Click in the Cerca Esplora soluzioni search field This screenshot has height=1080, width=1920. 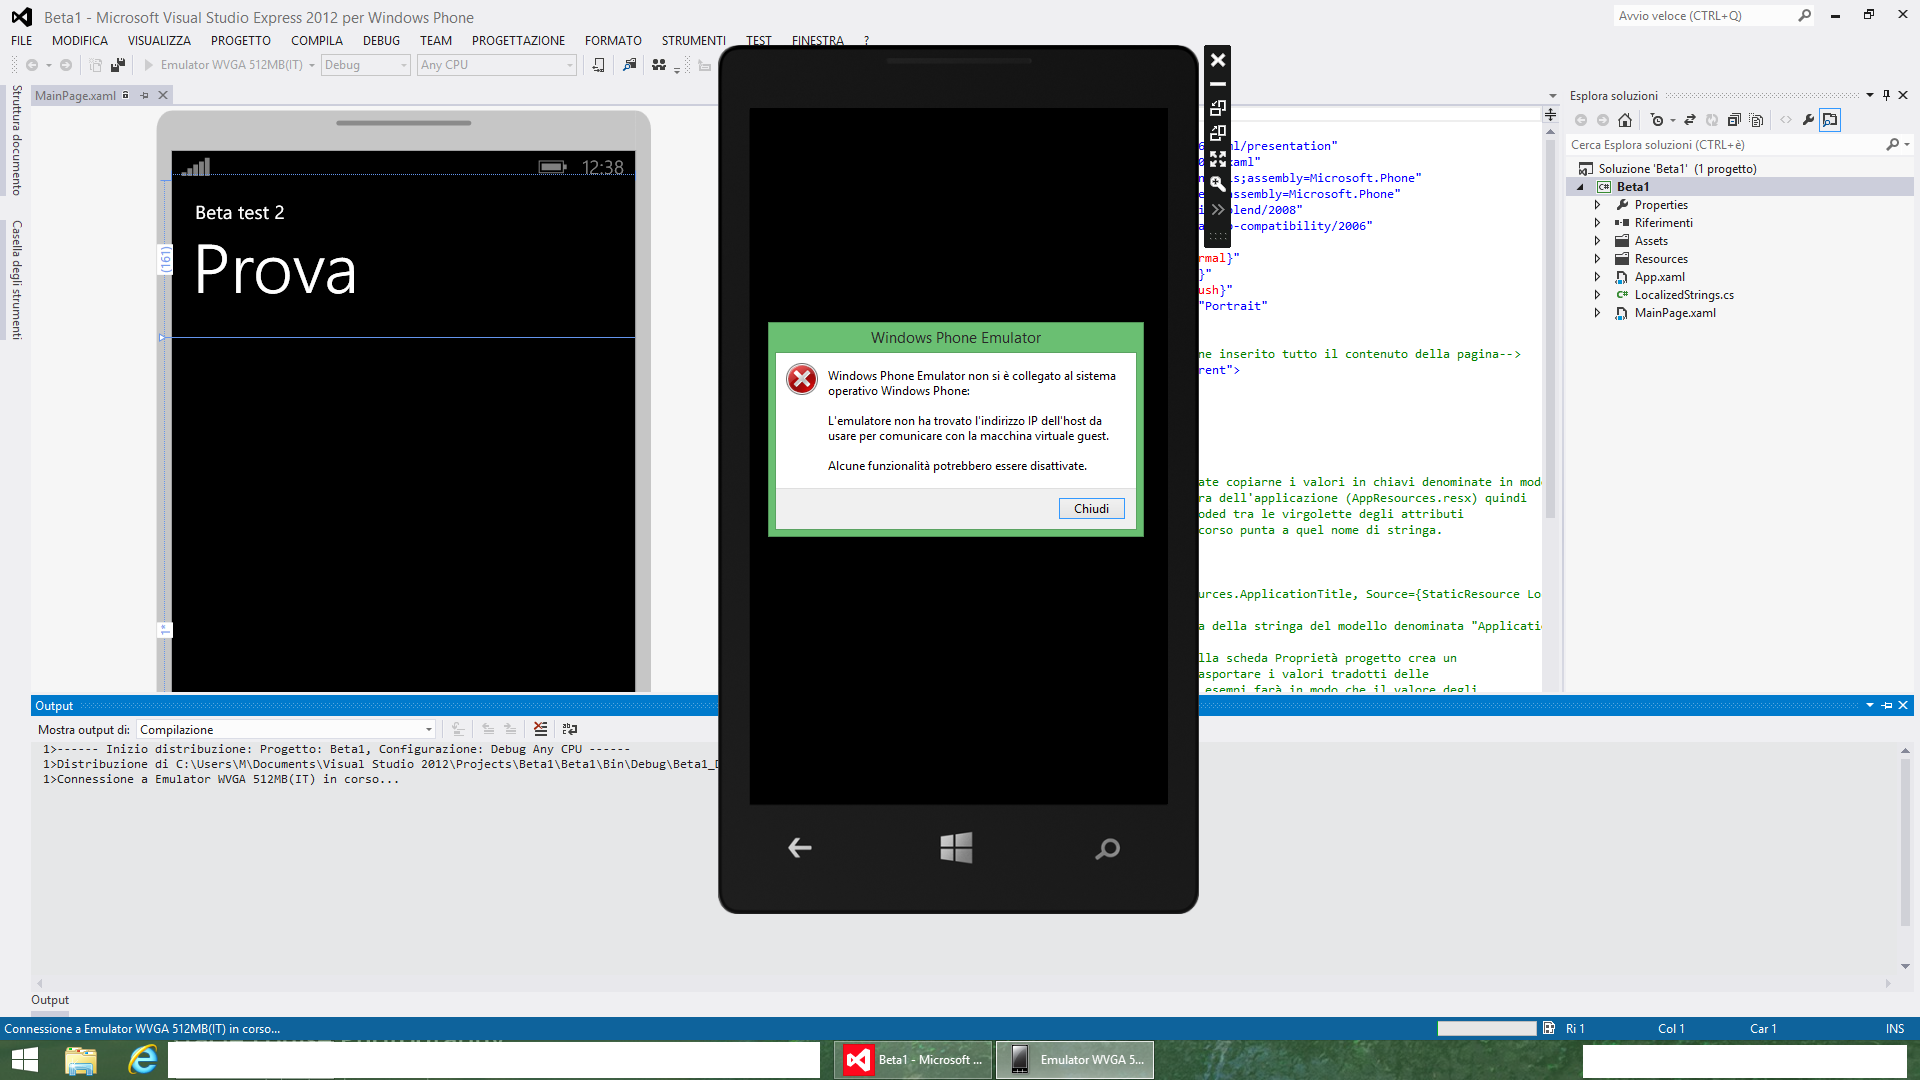pos(1725,145)
